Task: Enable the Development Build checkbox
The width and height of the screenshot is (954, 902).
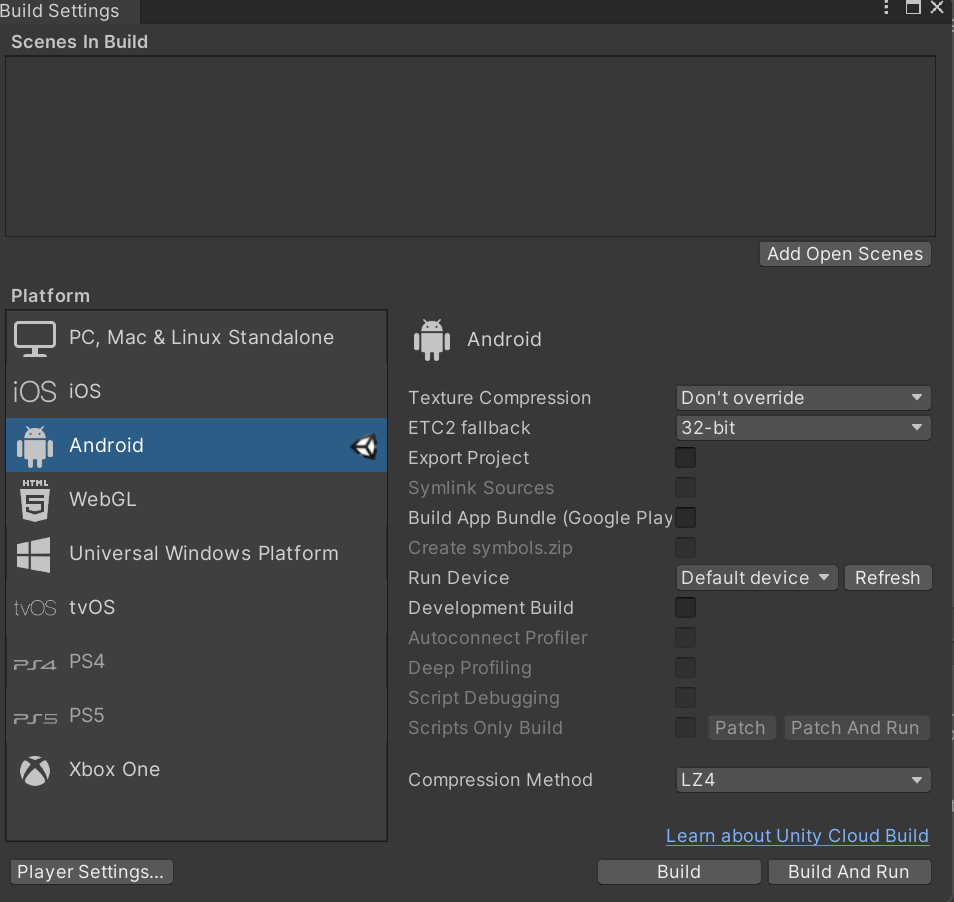Action: 685,608
